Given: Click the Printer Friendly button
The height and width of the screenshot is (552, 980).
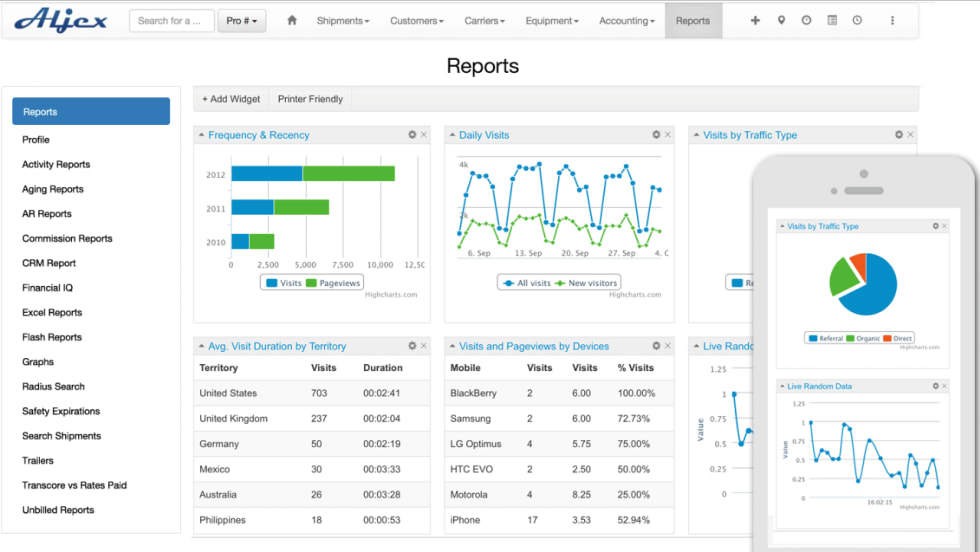Looking at the screenshot, I should (x=310, y=99).
